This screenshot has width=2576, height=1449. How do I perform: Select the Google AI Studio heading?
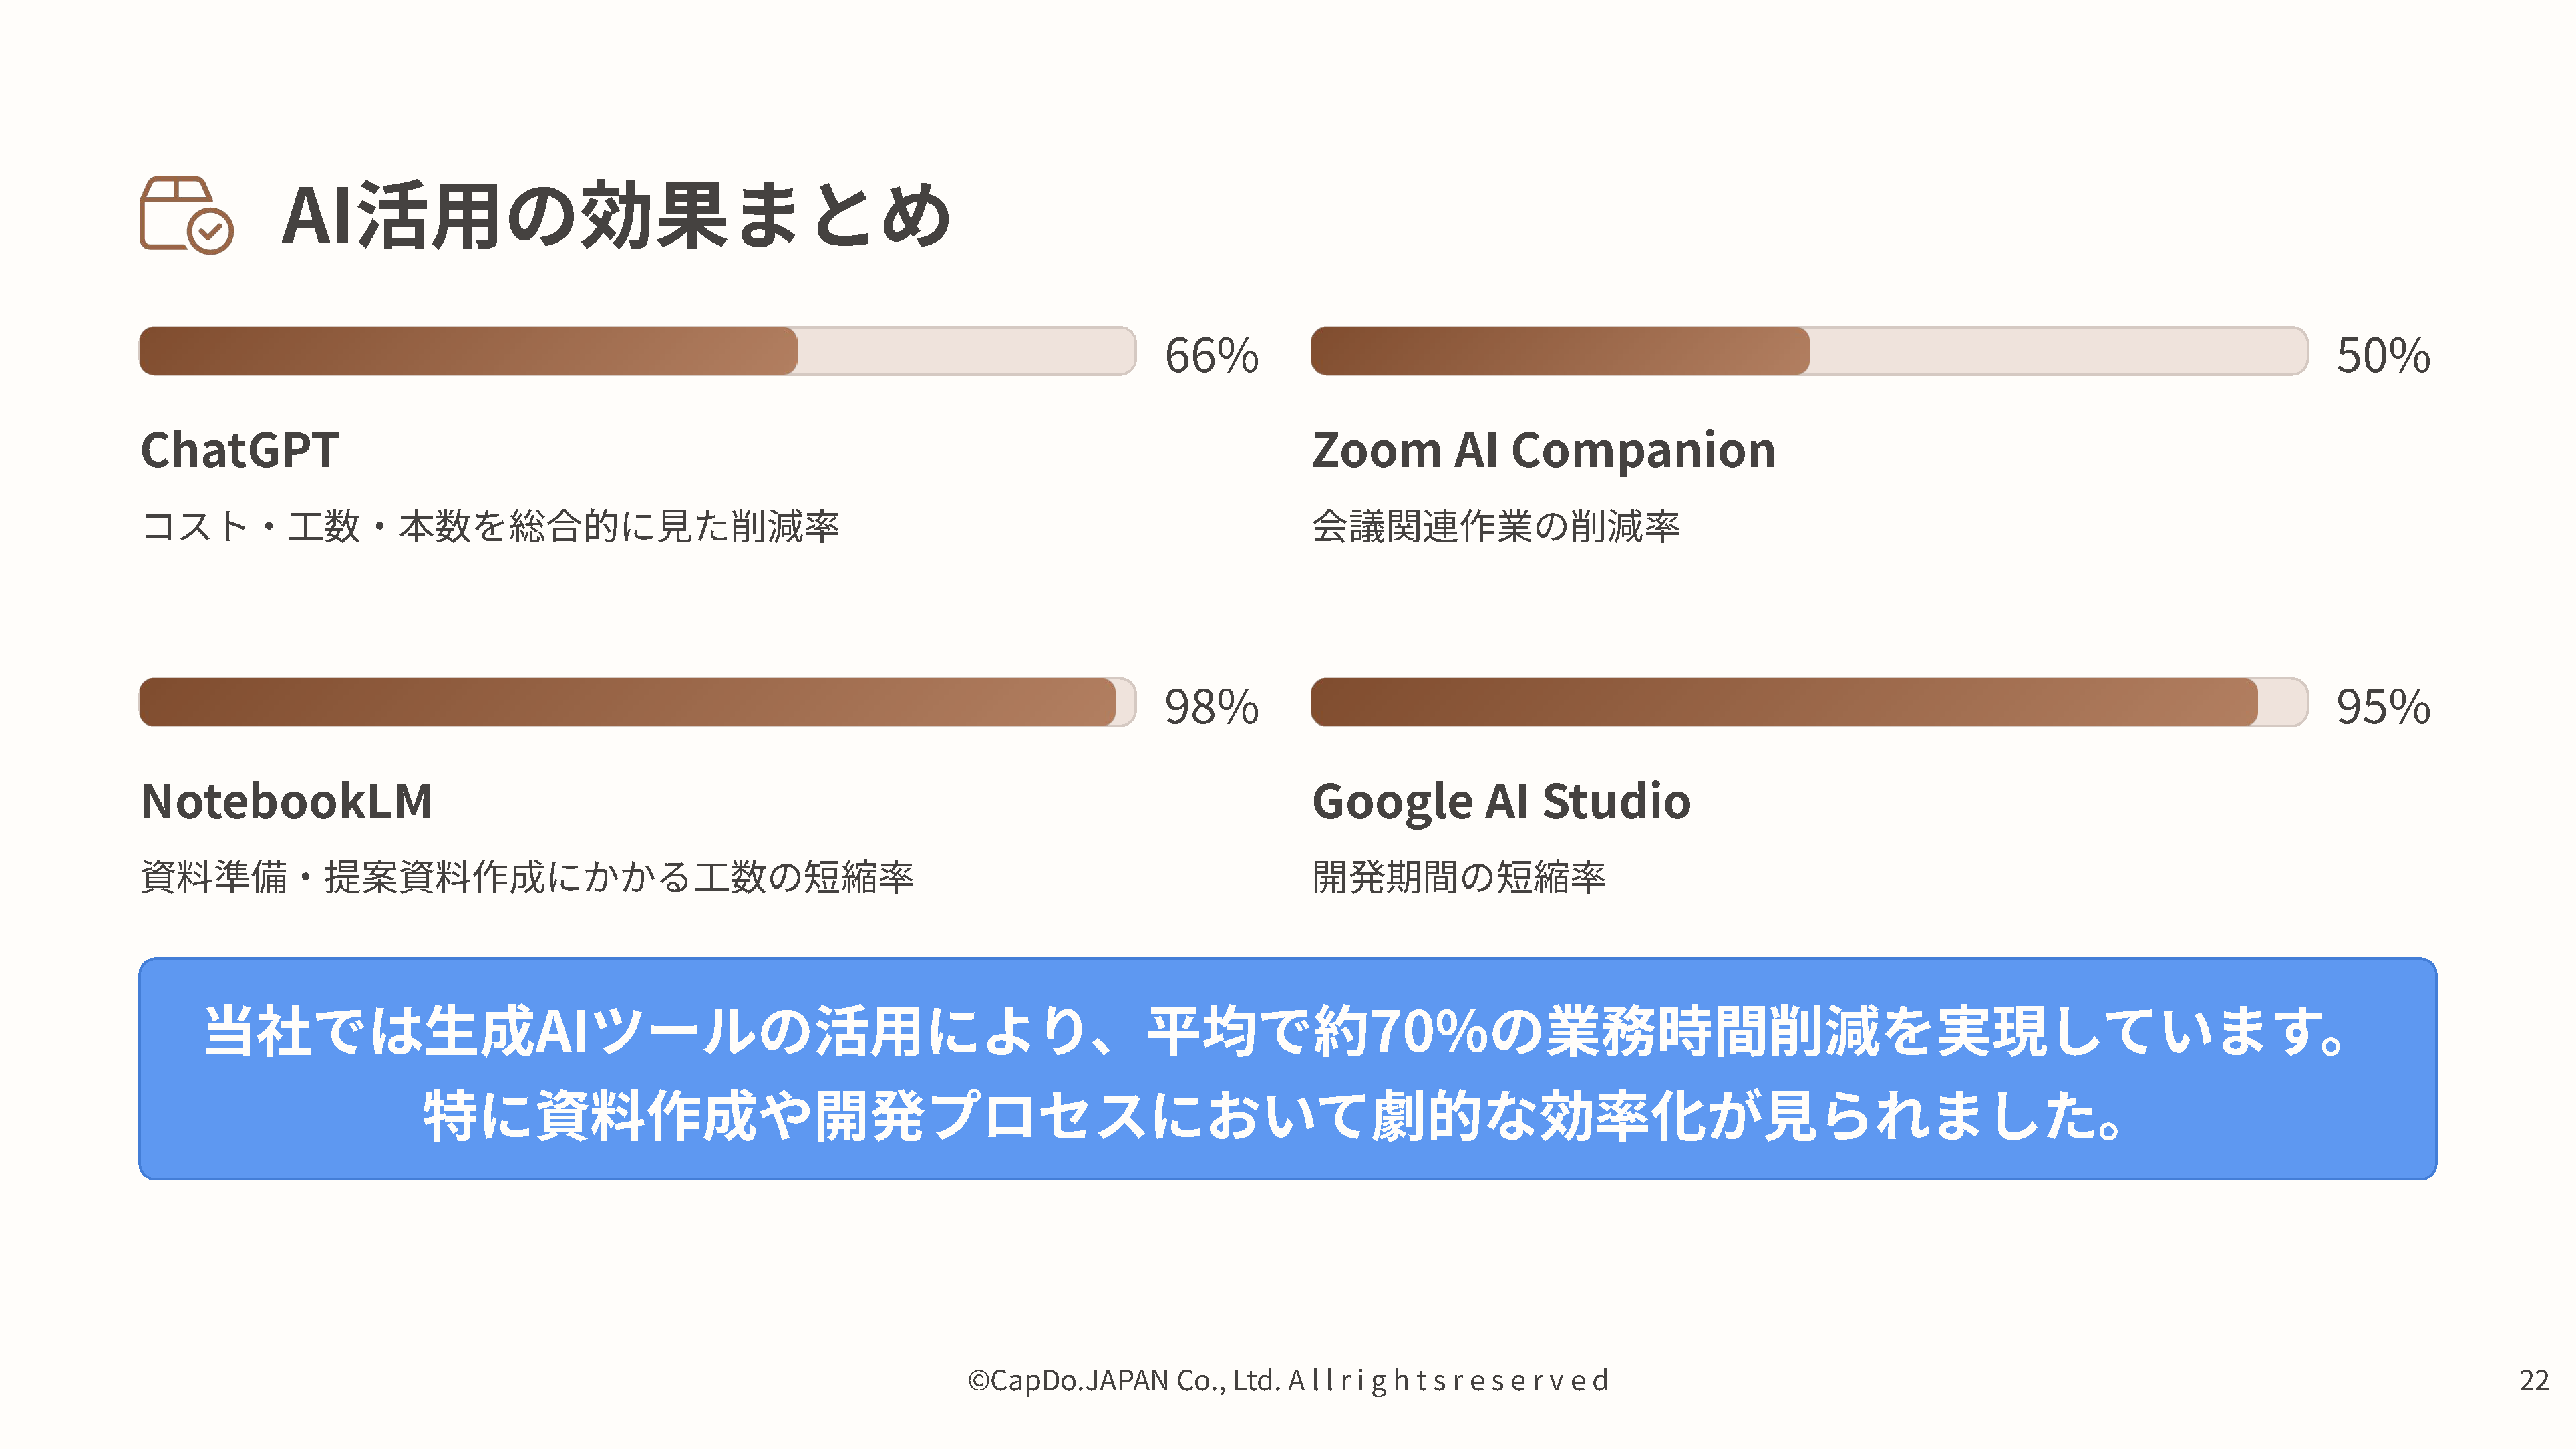(x=1501, y=801)
